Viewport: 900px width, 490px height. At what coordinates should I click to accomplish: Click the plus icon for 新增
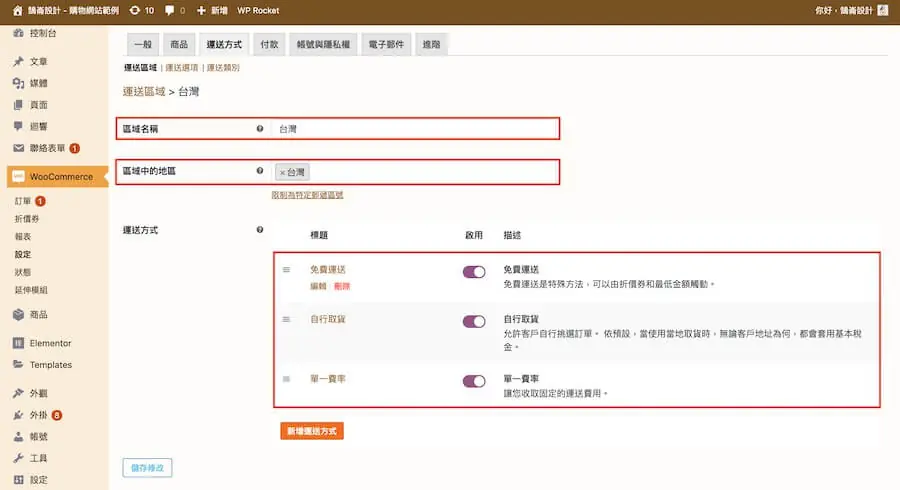click(x=201, y=10)
